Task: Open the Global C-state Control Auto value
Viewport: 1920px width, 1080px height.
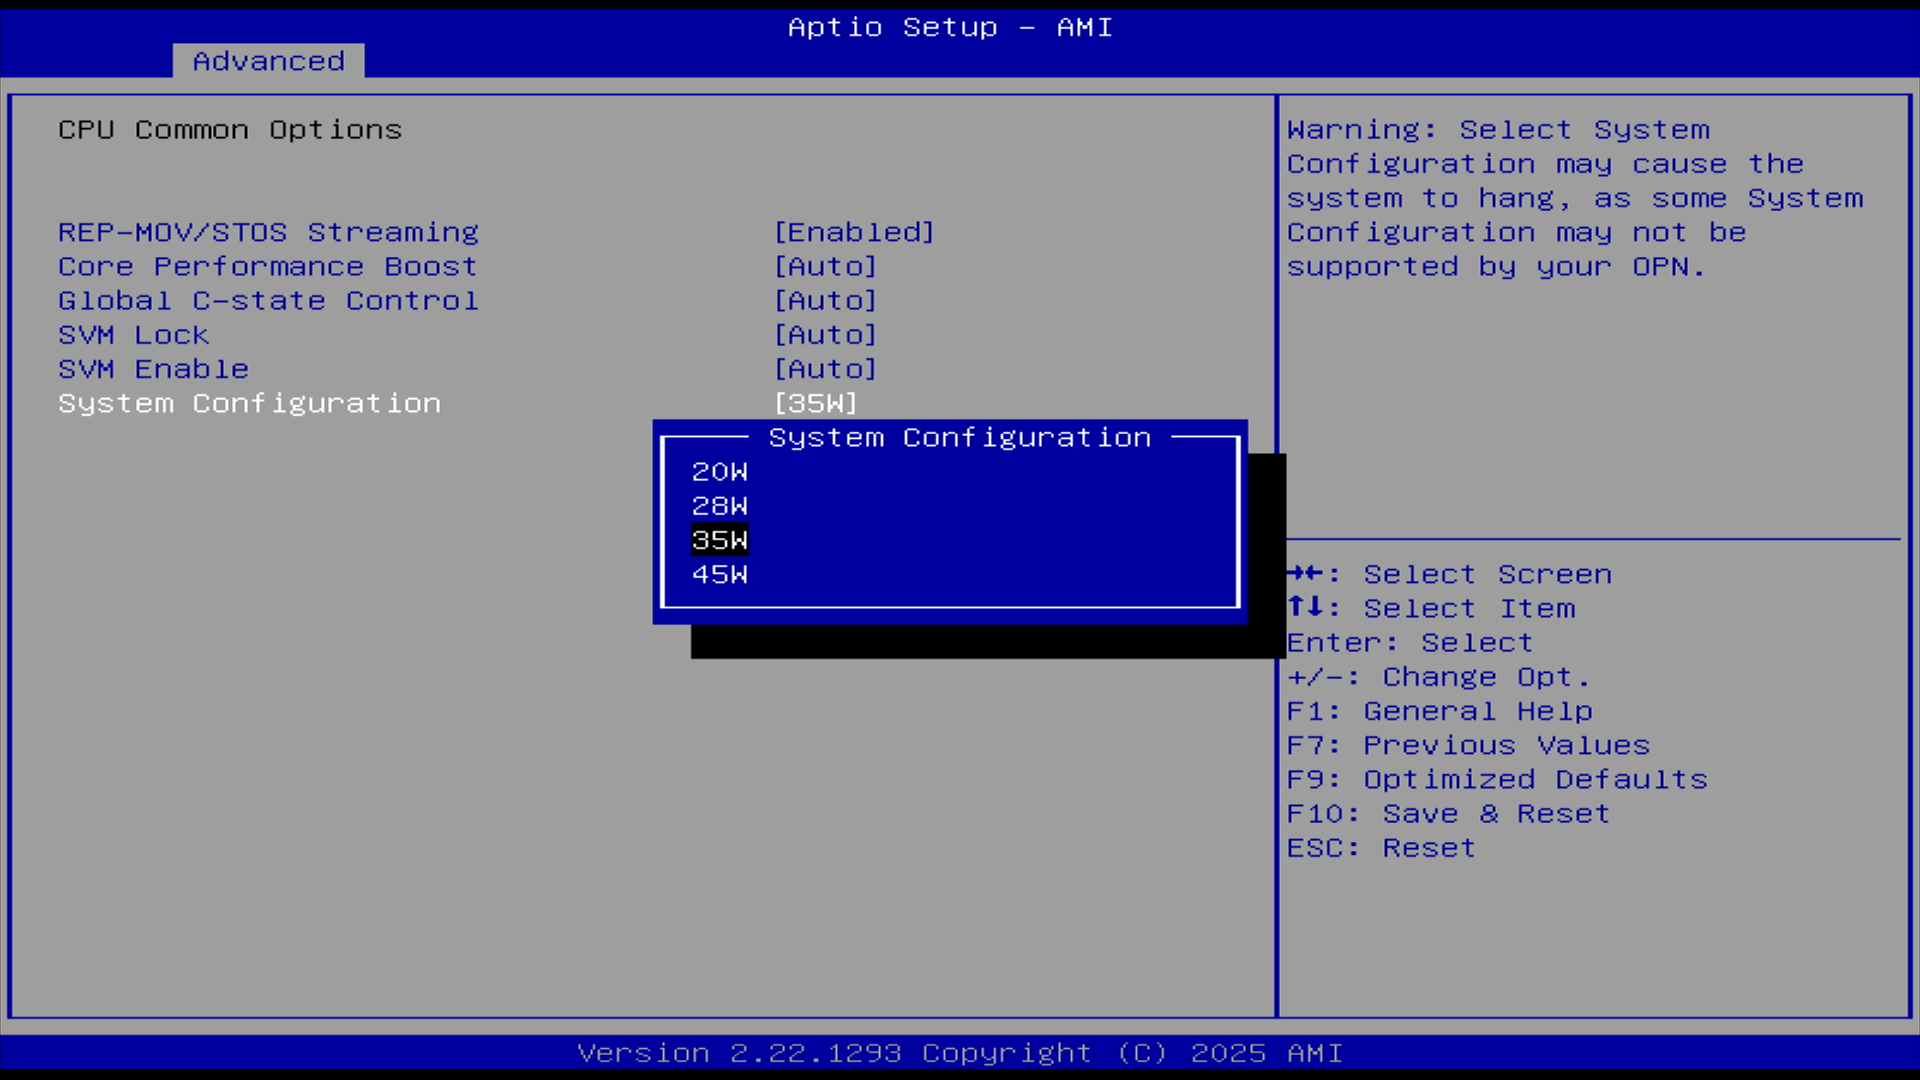Action: point(825,301)
